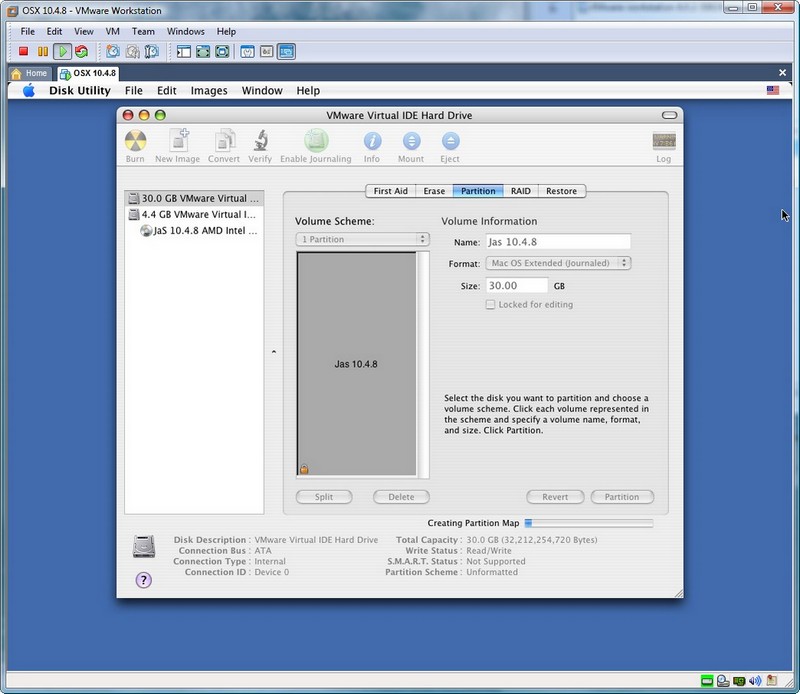This screenshot has width=800, height=694.
Task: Select the highlighted Console view icon
Action: click(286, 52)
